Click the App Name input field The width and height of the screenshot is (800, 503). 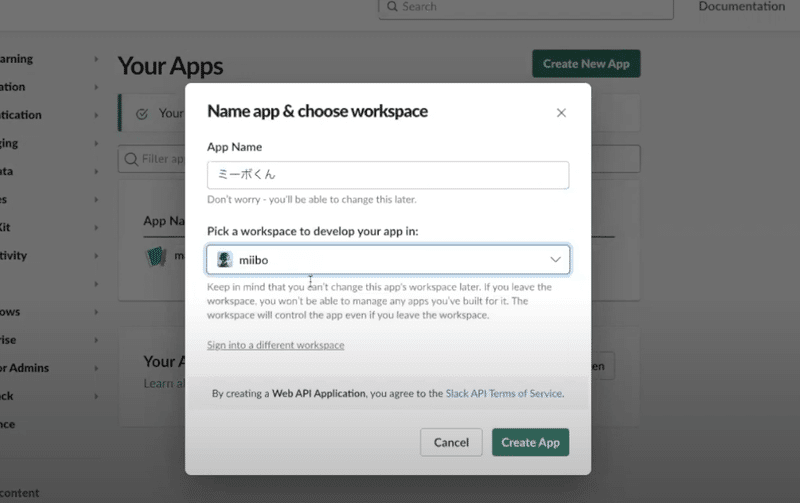click(388, 175)
